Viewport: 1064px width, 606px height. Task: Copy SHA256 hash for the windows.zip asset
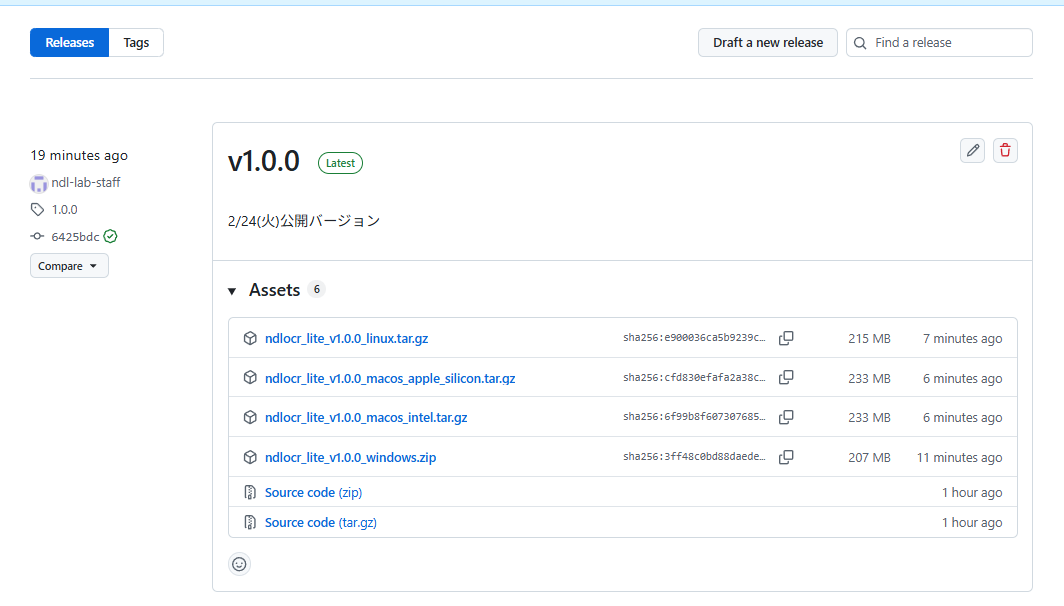(x=786, y=457)
